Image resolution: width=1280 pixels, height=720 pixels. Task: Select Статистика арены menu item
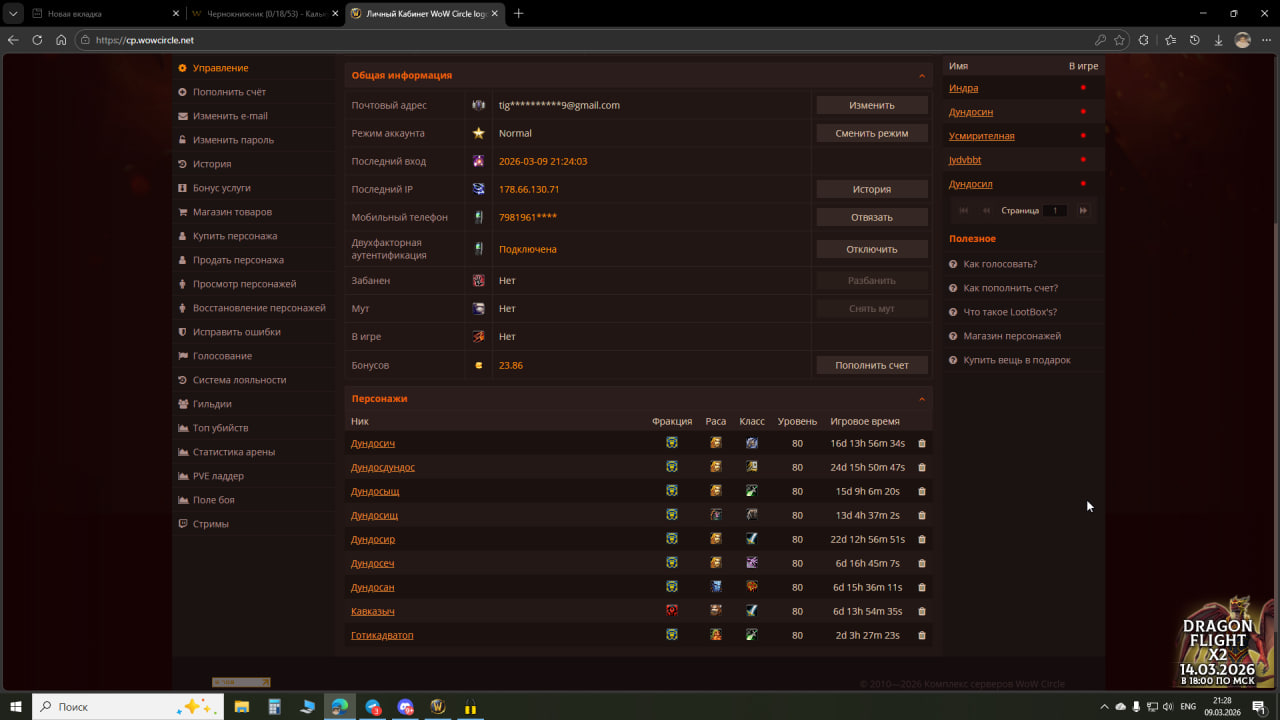pos(234,452)
